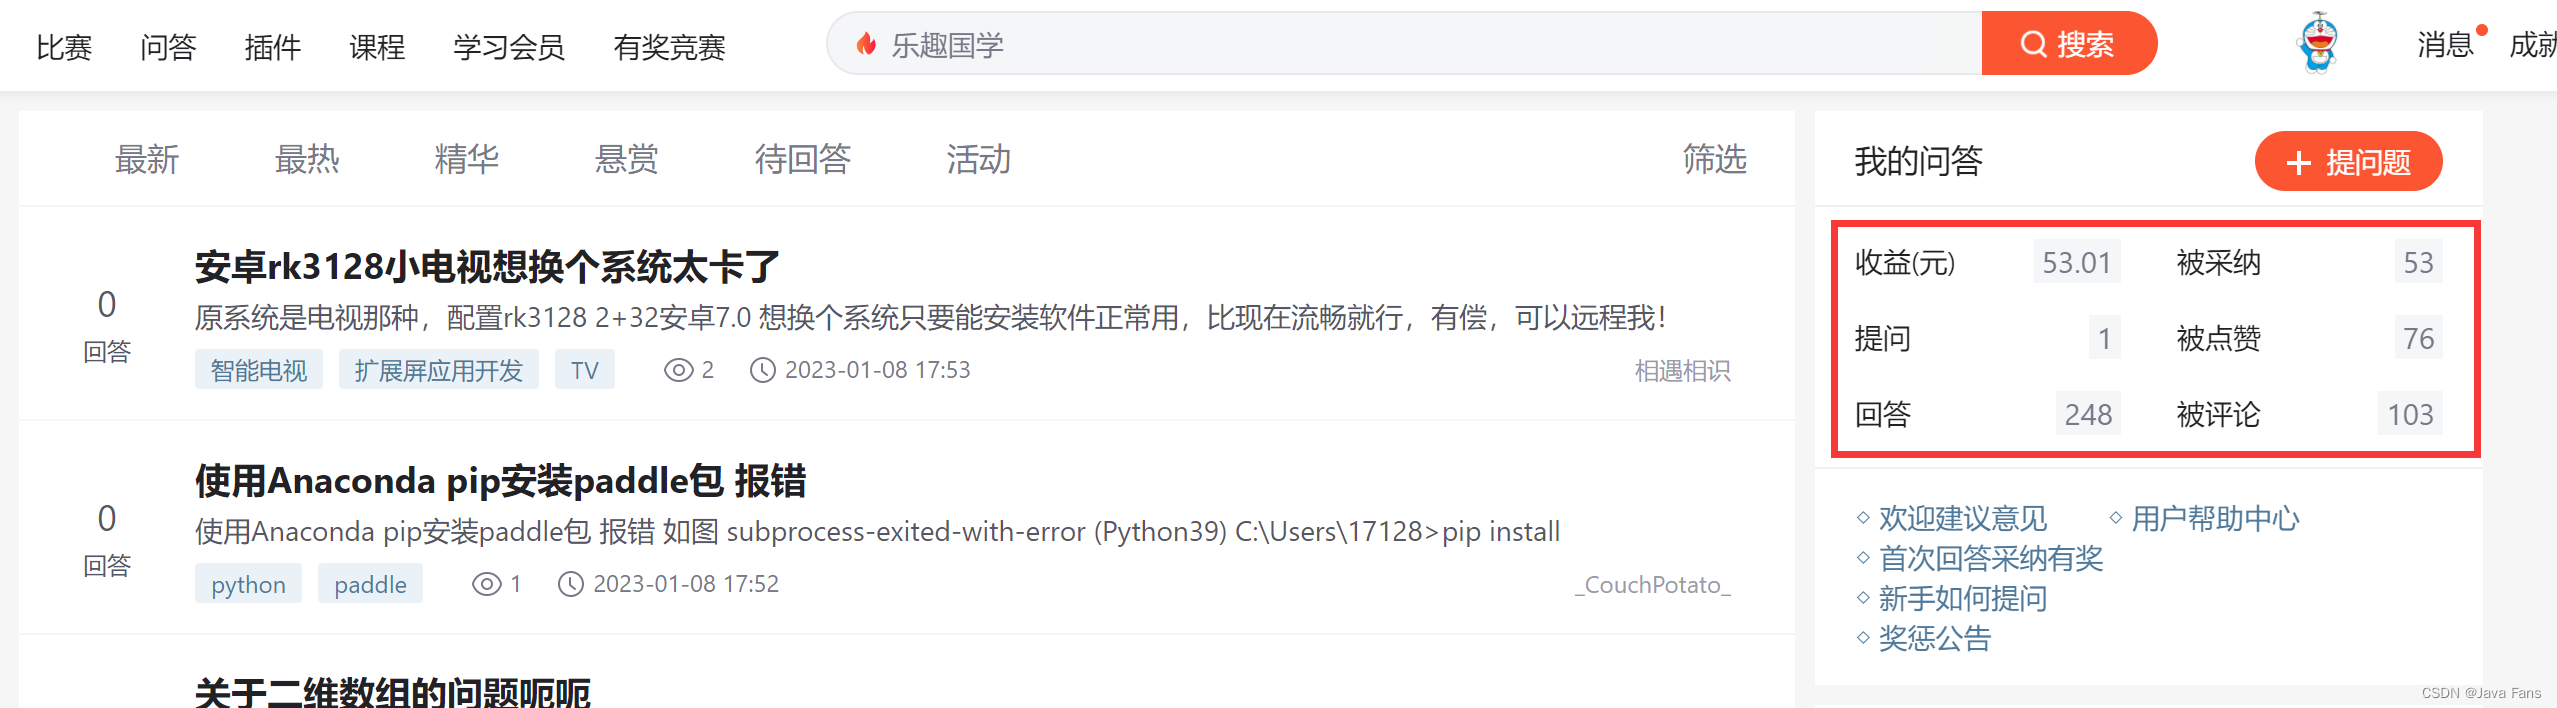Click the 提问题 ask question button
2557x708 pixels.
[2348, 161]
